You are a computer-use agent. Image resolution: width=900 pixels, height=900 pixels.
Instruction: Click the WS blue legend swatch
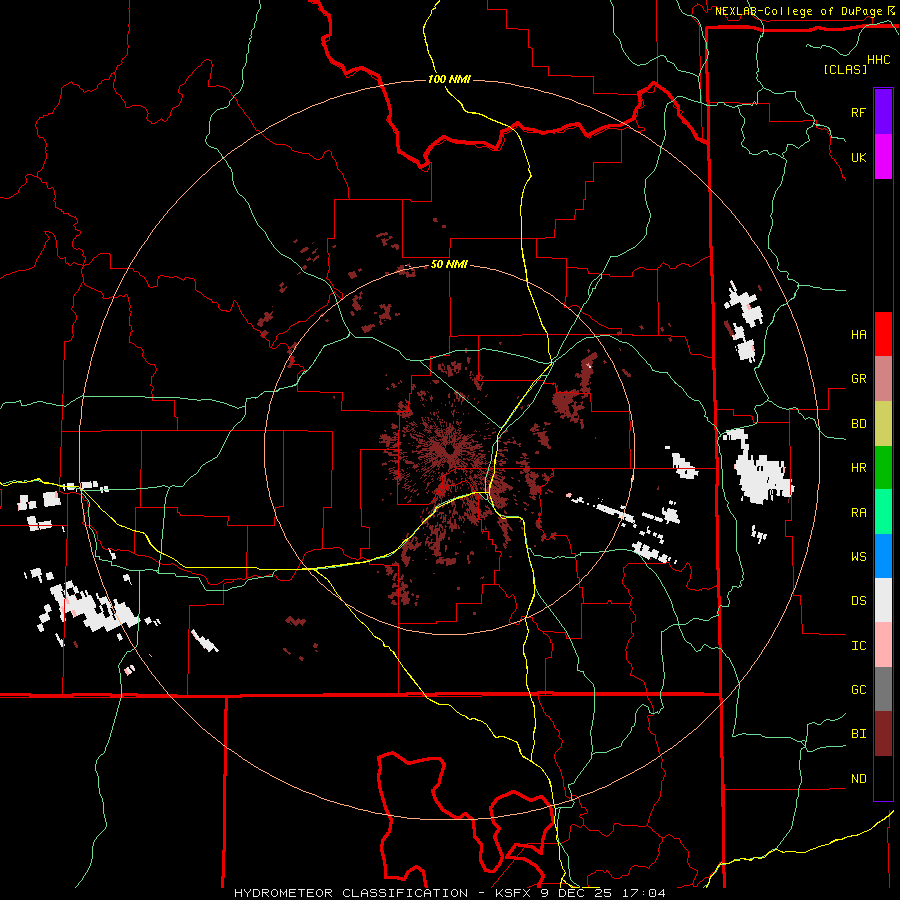pyautogui.click(x=883, y=556)
